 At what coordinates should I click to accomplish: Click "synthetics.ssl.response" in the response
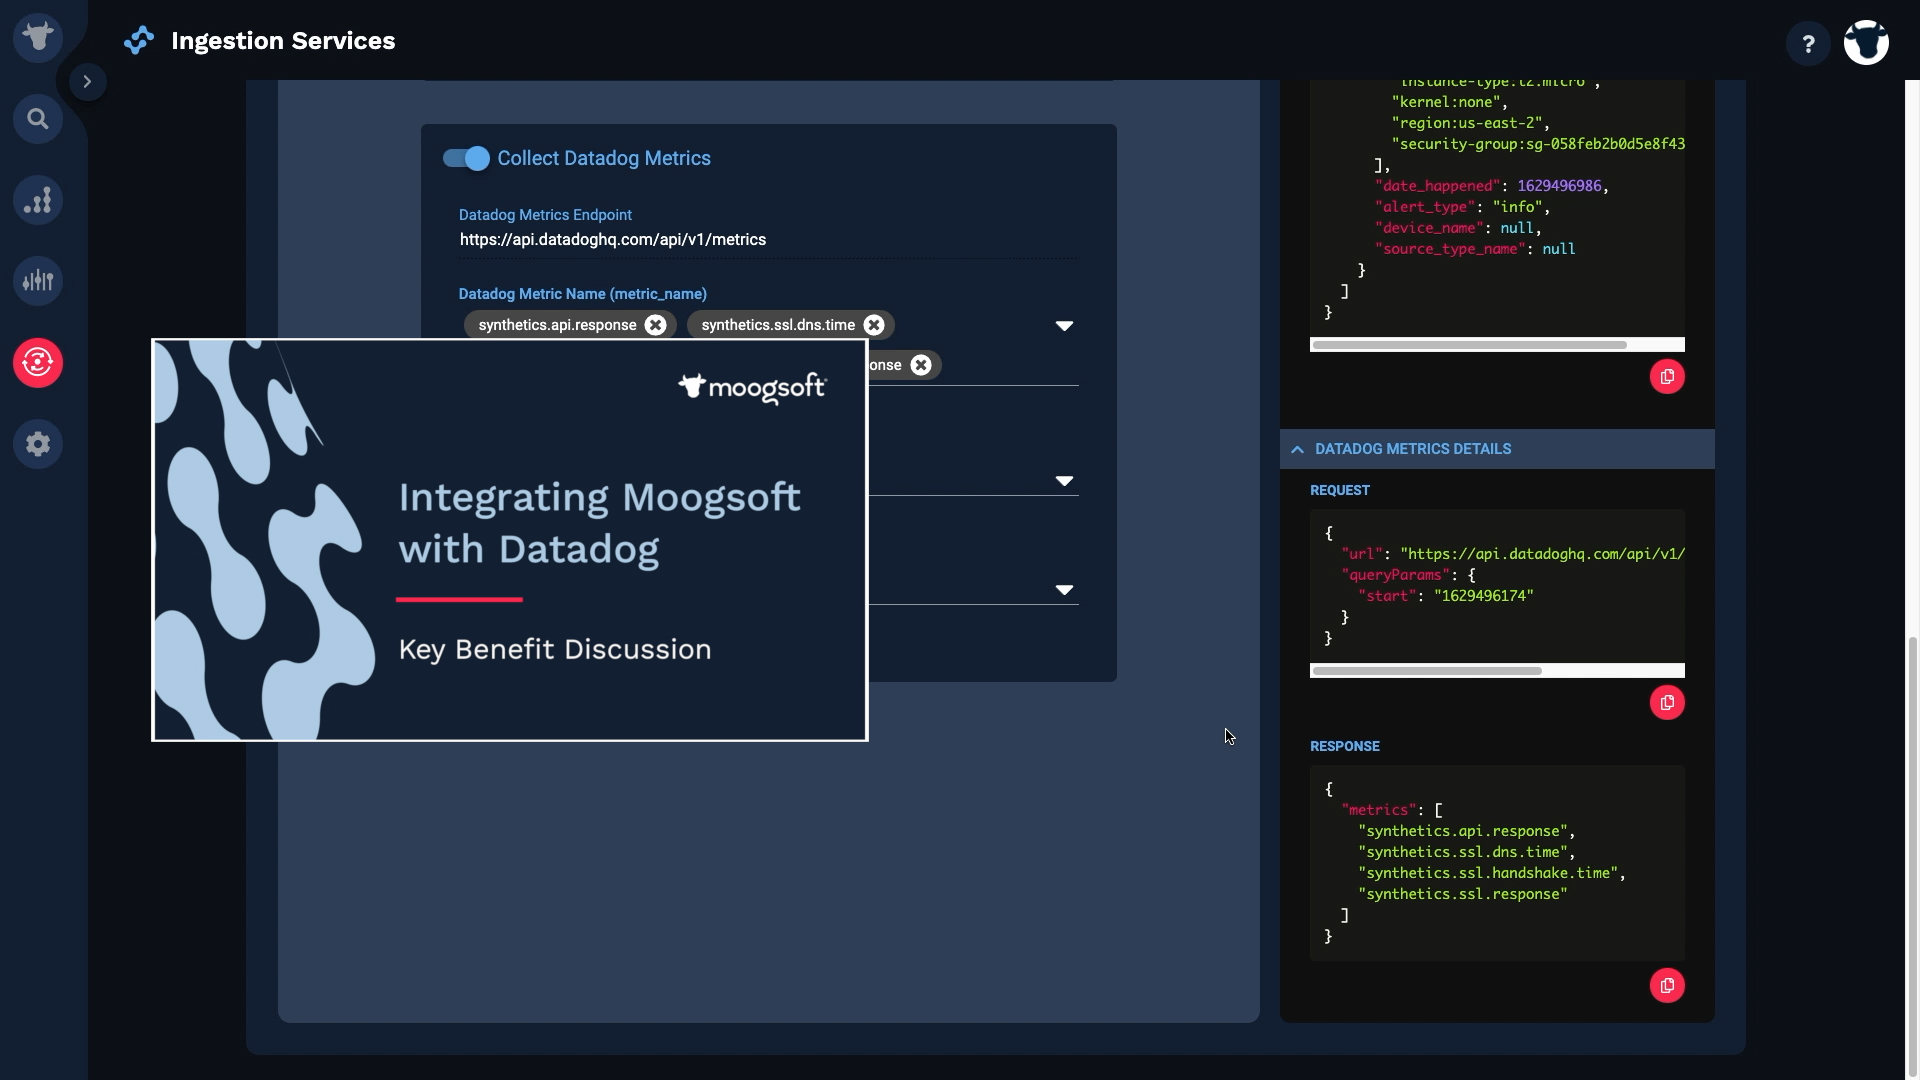pos(1462,894)
